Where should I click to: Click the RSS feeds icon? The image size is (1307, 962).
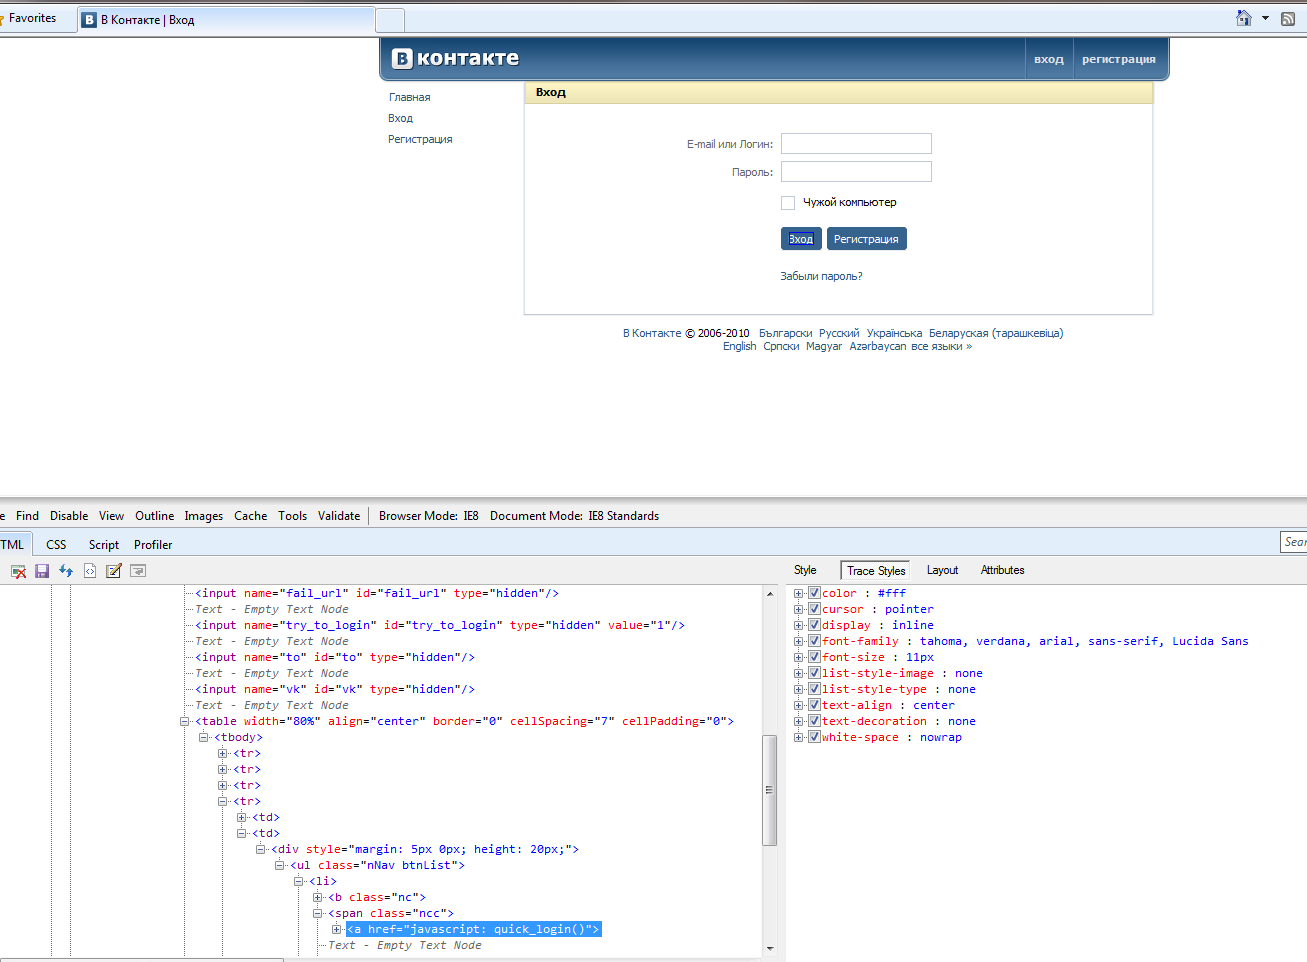pos(1288,18)
